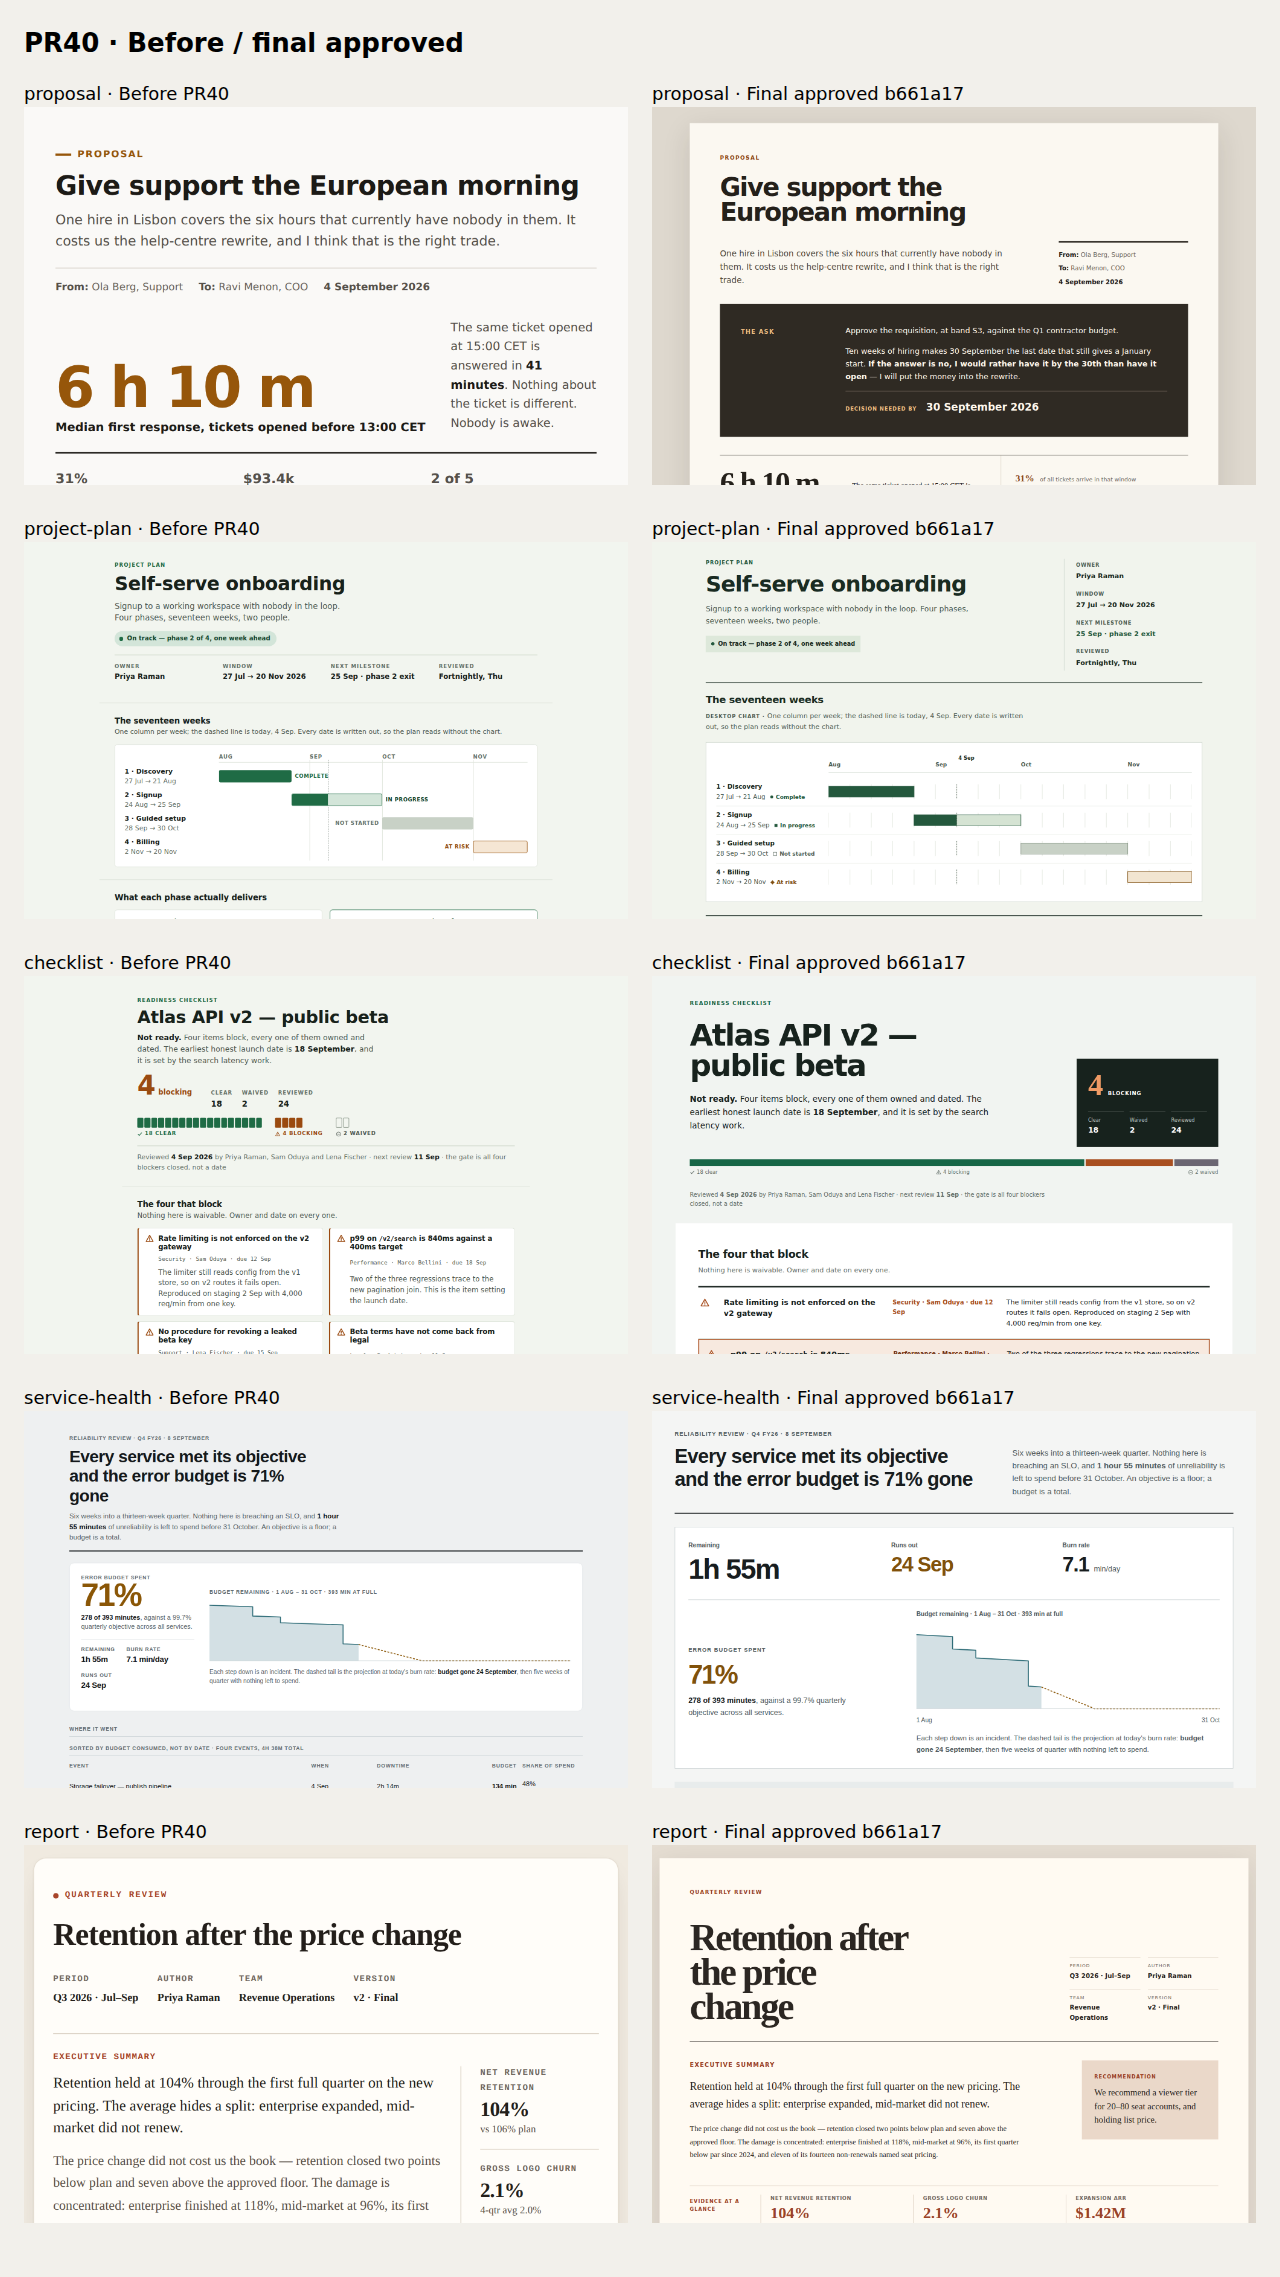Click segmented readiness progress bar in Before checklist
This screenshot has width=1280, height=2277.
click(x=243, y=1123)
